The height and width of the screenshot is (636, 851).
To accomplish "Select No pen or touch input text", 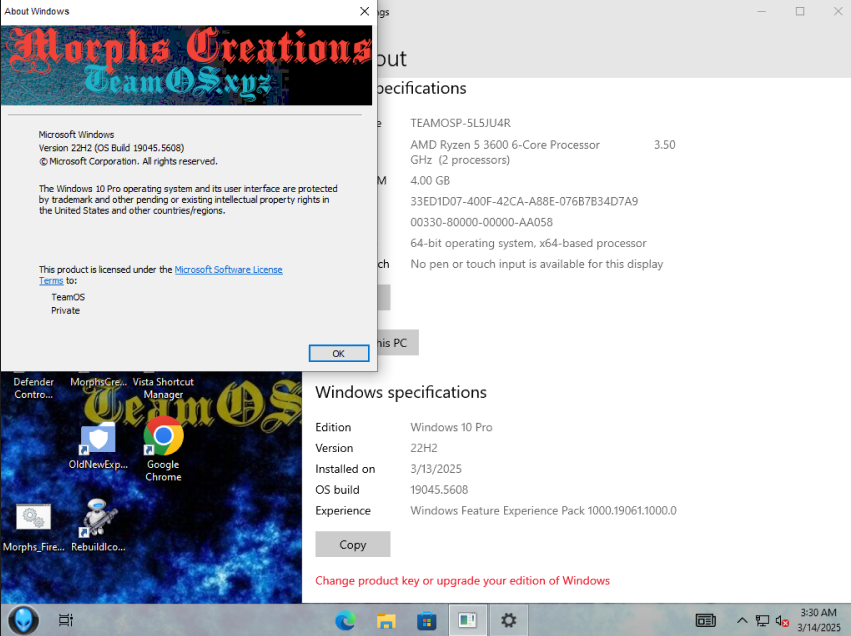I will [x=537, y=264].
